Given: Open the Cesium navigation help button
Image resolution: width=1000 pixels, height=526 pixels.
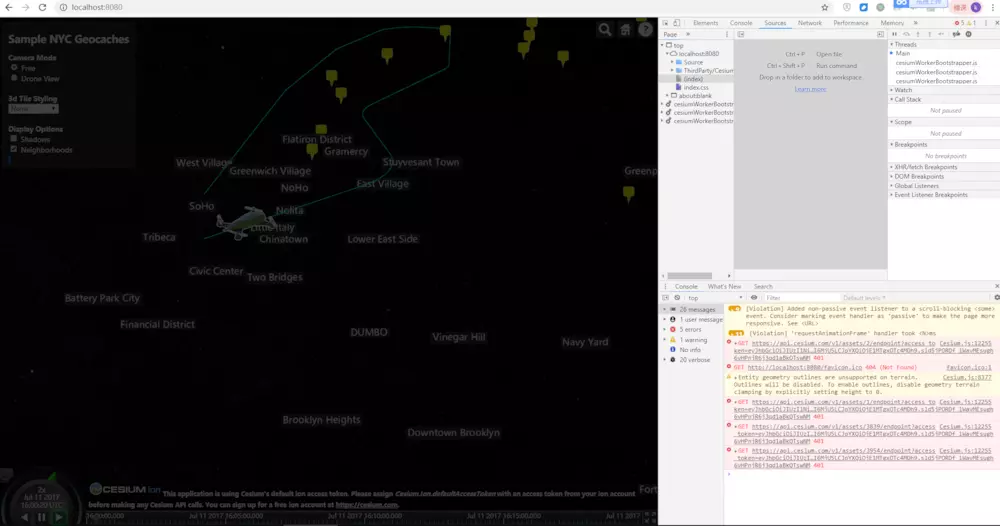Looking at the screenshot, I should point(645,29).
